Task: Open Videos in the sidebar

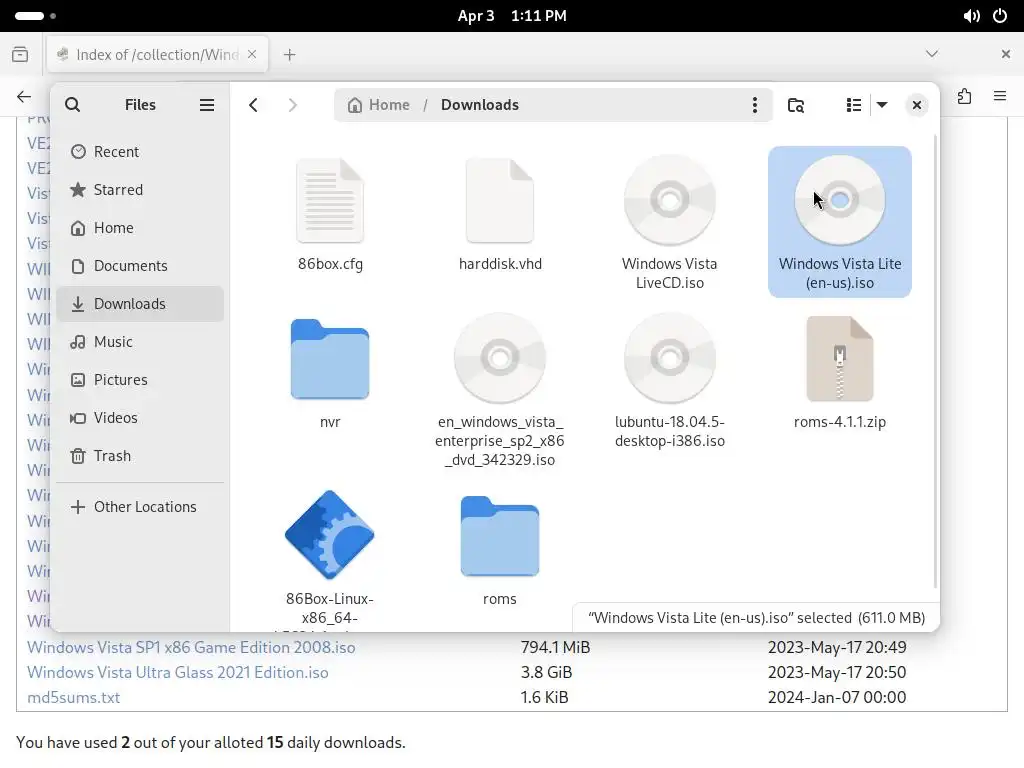Action: pyautogui.click(x=140, y=417)
